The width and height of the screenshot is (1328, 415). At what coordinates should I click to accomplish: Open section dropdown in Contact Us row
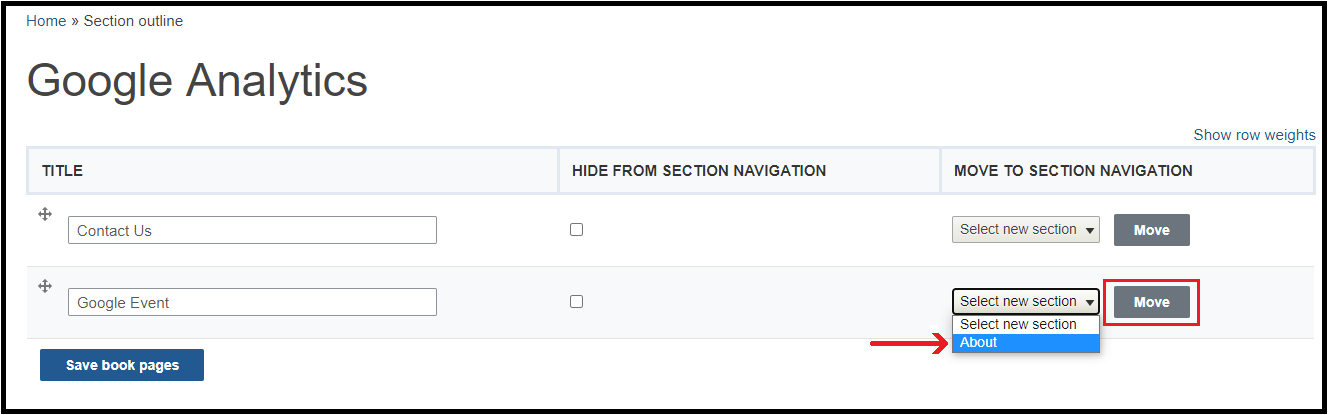1026,229
